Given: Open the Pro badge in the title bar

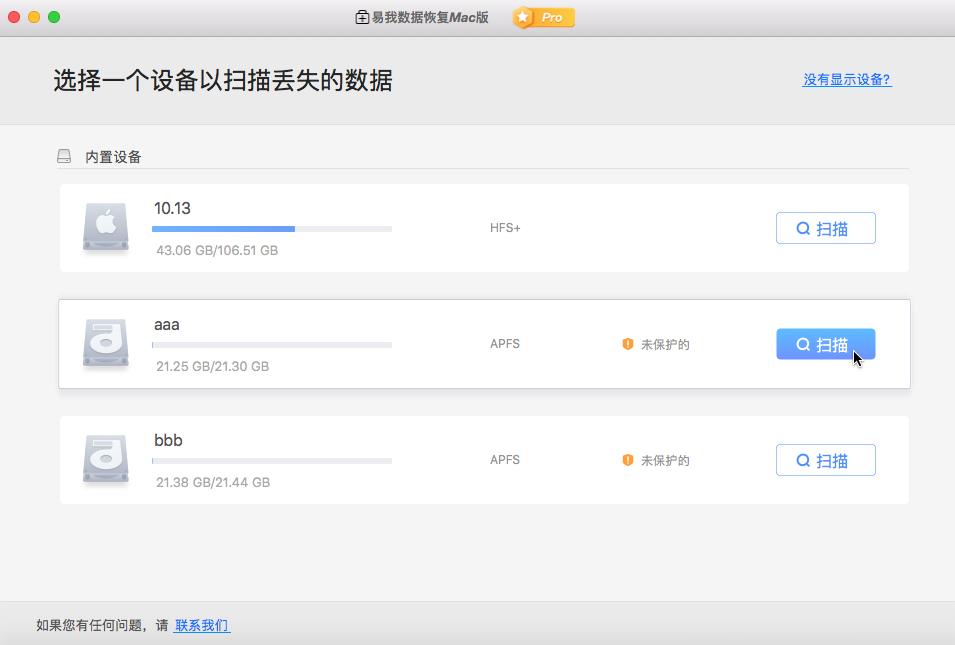Looking at the screenshot, I should click(542, 17).
